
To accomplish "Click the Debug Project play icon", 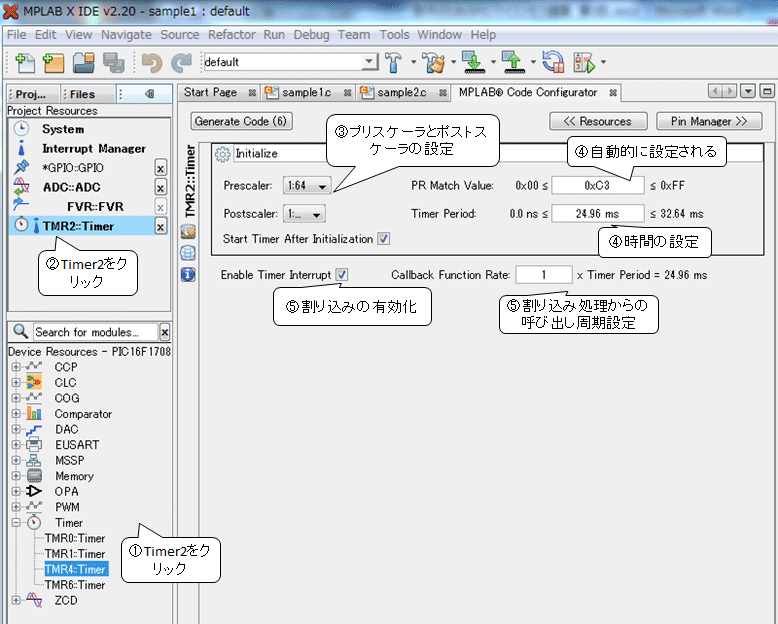I will coord(584,62).
